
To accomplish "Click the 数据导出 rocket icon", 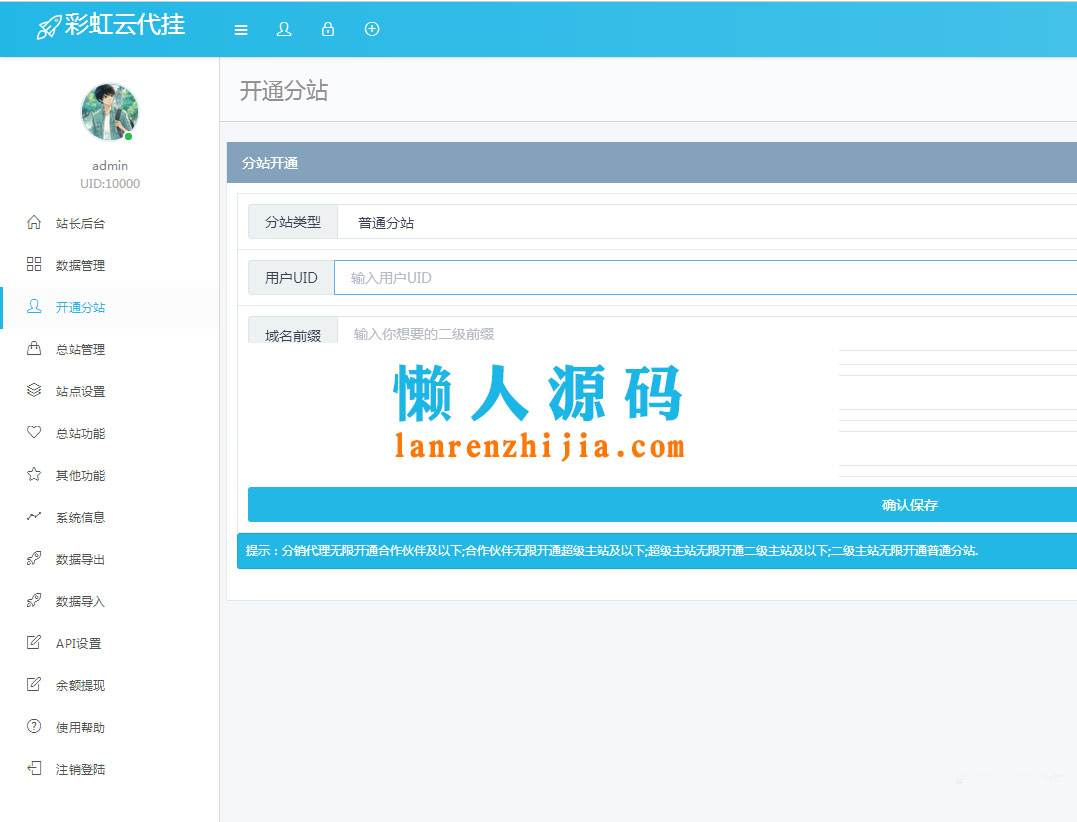I will [x=32, y=559].
